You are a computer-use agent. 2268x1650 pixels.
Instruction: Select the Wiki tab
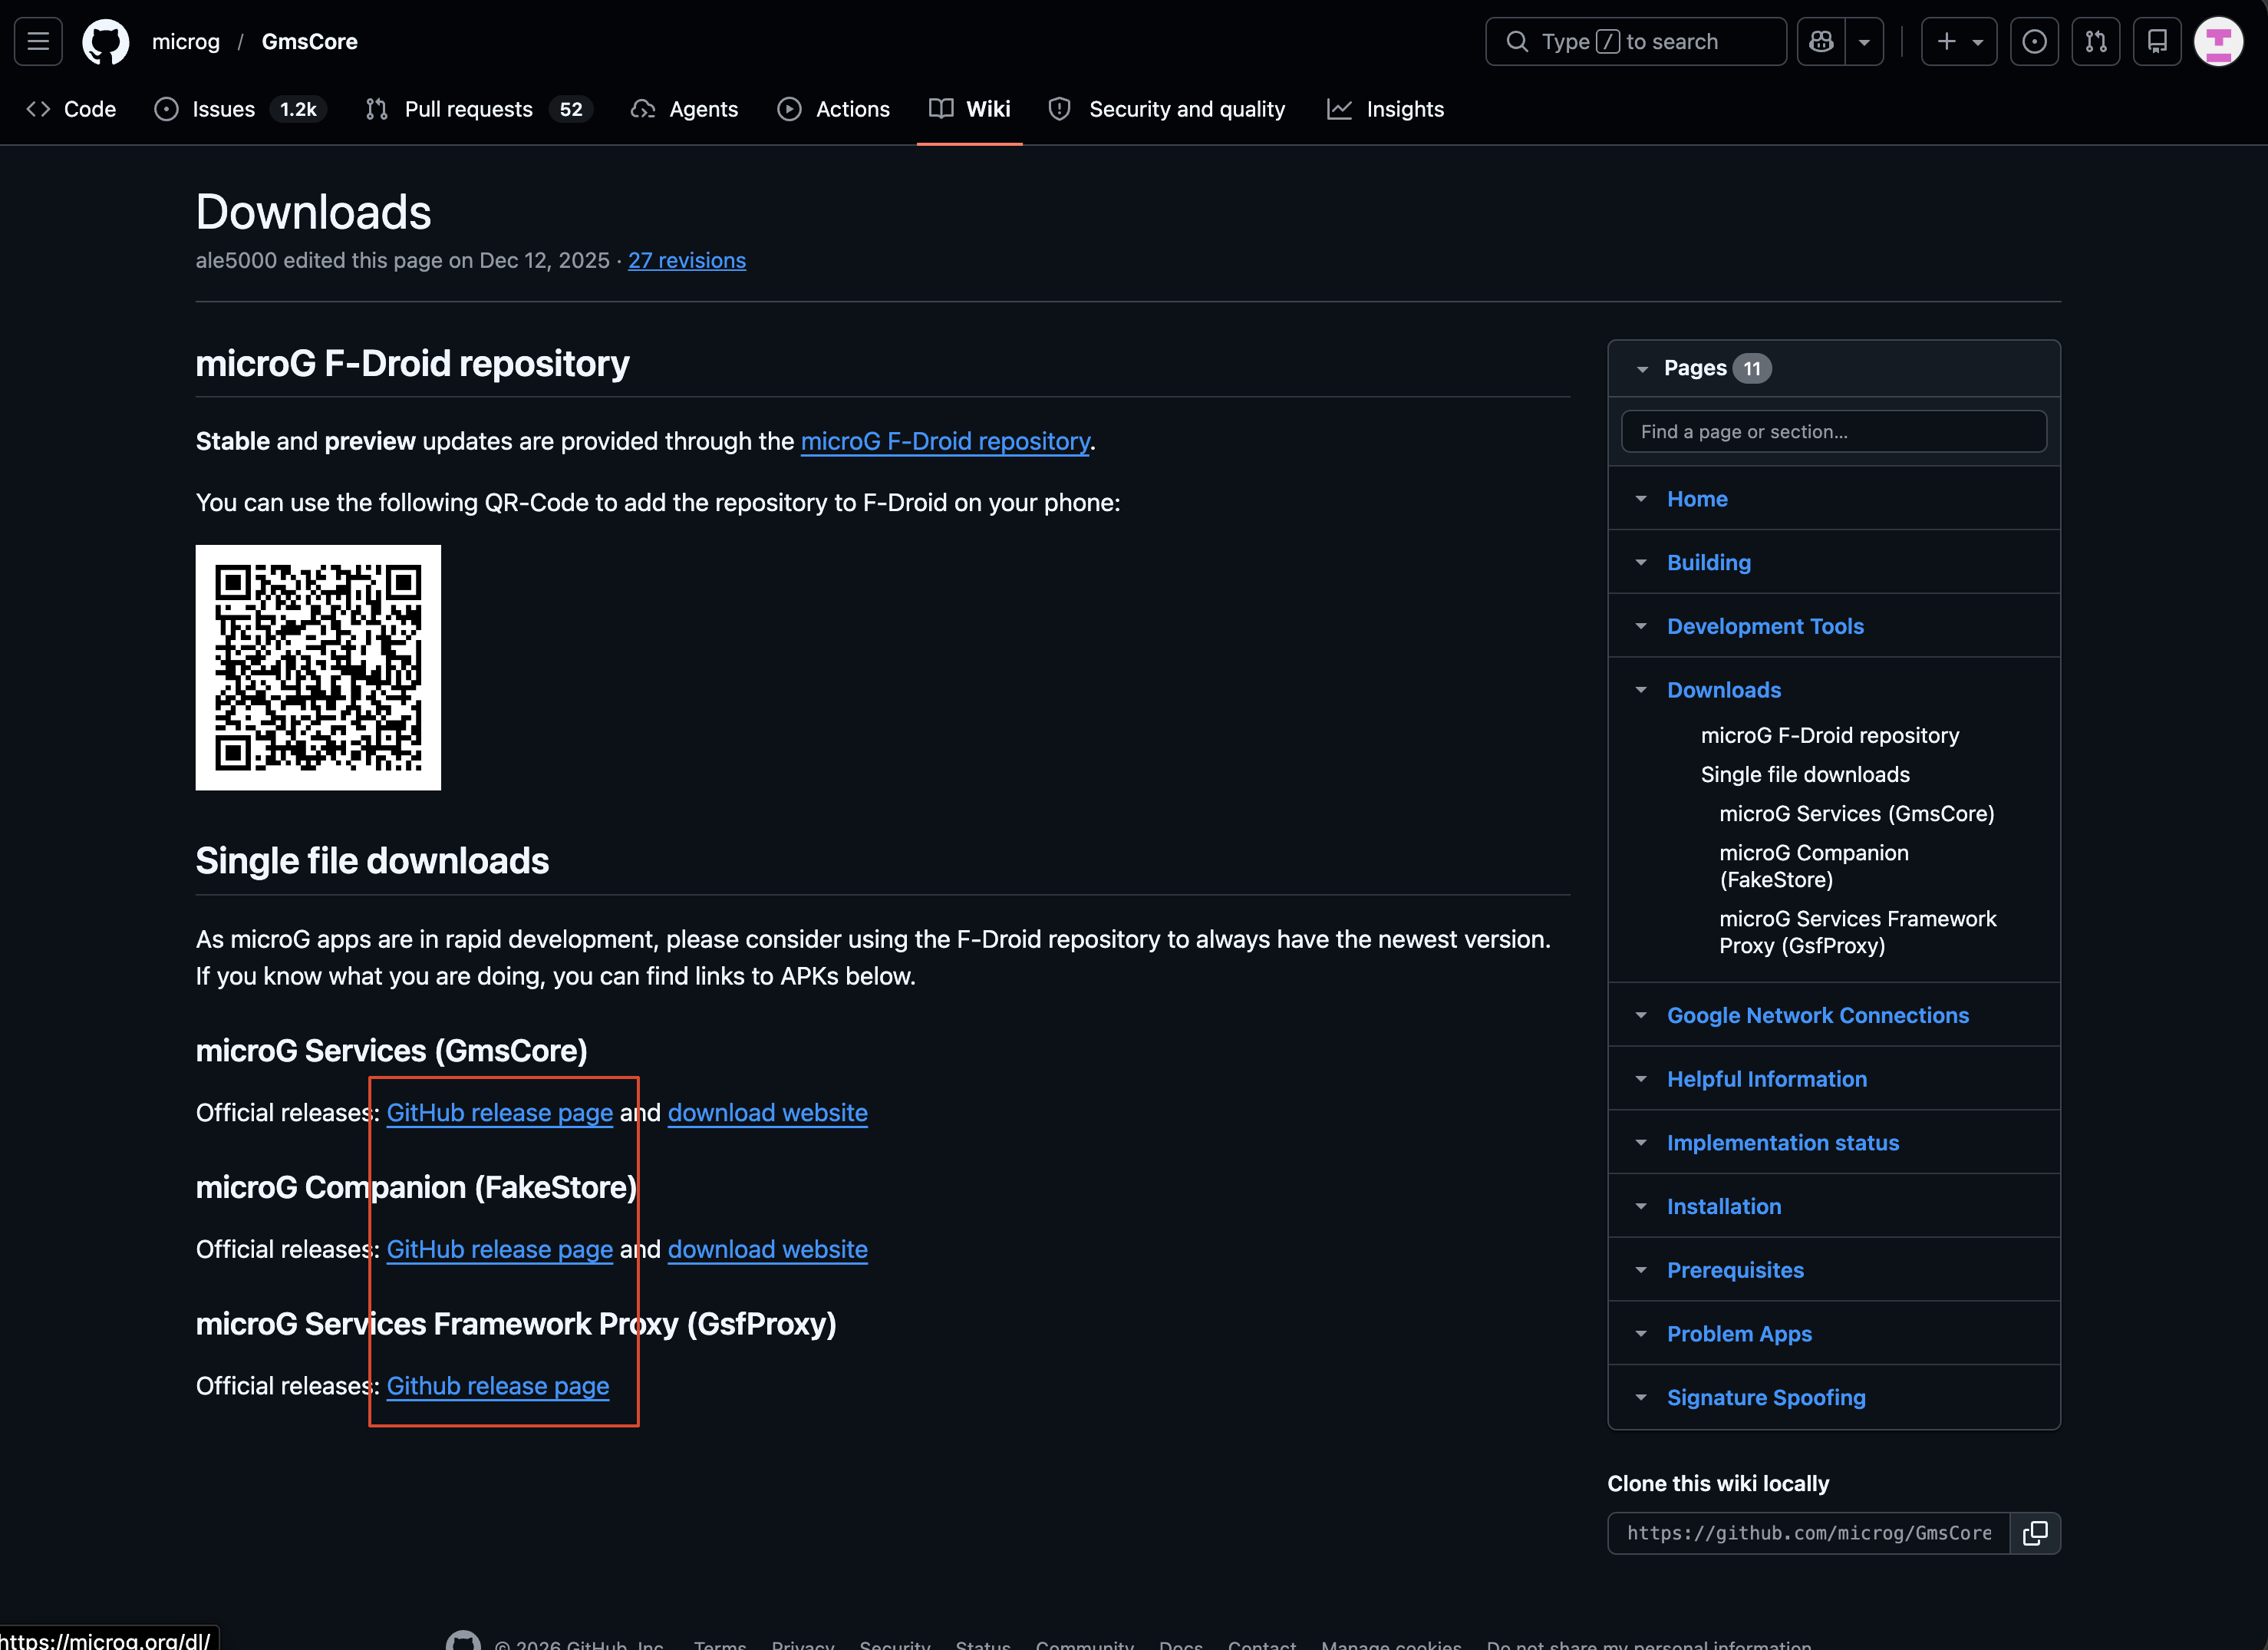(x=970, y=109)
